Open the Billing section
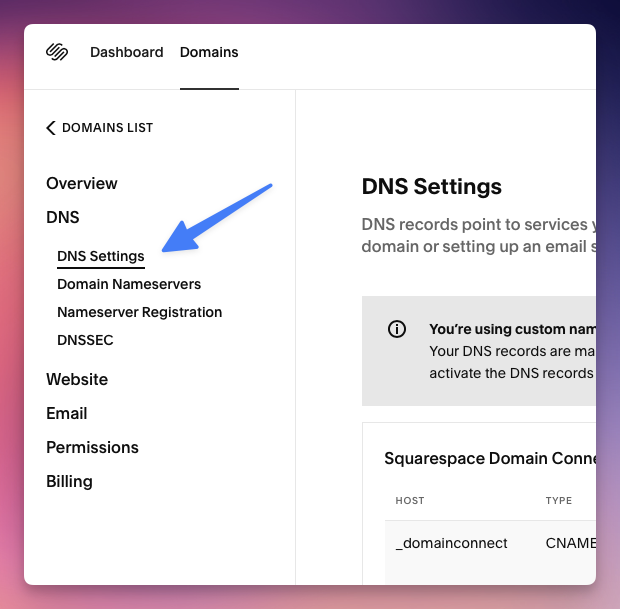The width and height of the screenshot is (620, 609). coord(70,481)
